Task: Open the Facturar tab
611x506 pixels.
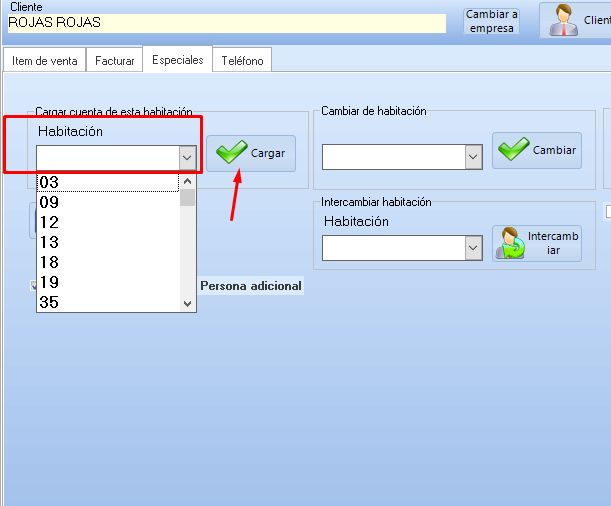Action: point(114,61)
